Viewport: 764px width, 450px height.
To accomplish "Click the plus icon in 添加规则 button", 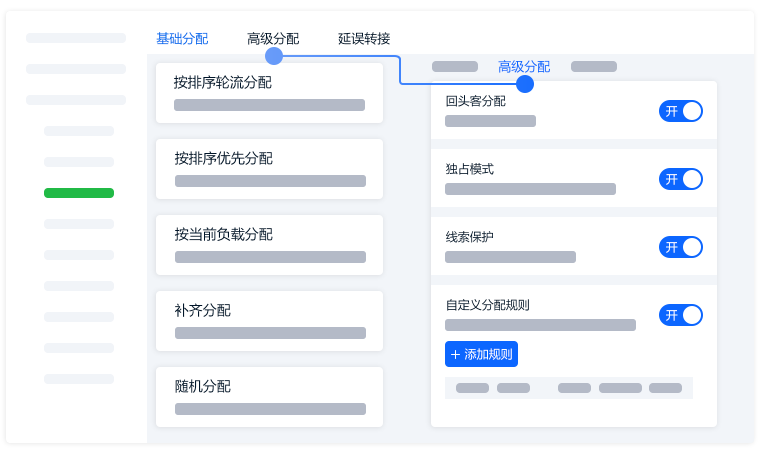I will (x=456, y=355).
